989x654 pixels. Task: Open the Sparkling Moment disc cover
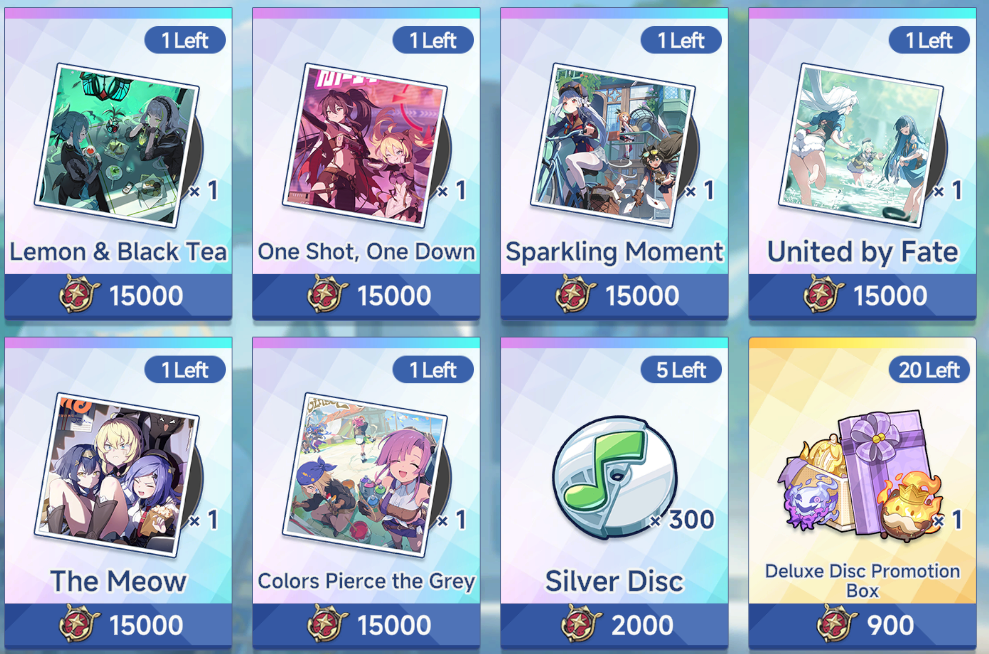coord(614,145)
